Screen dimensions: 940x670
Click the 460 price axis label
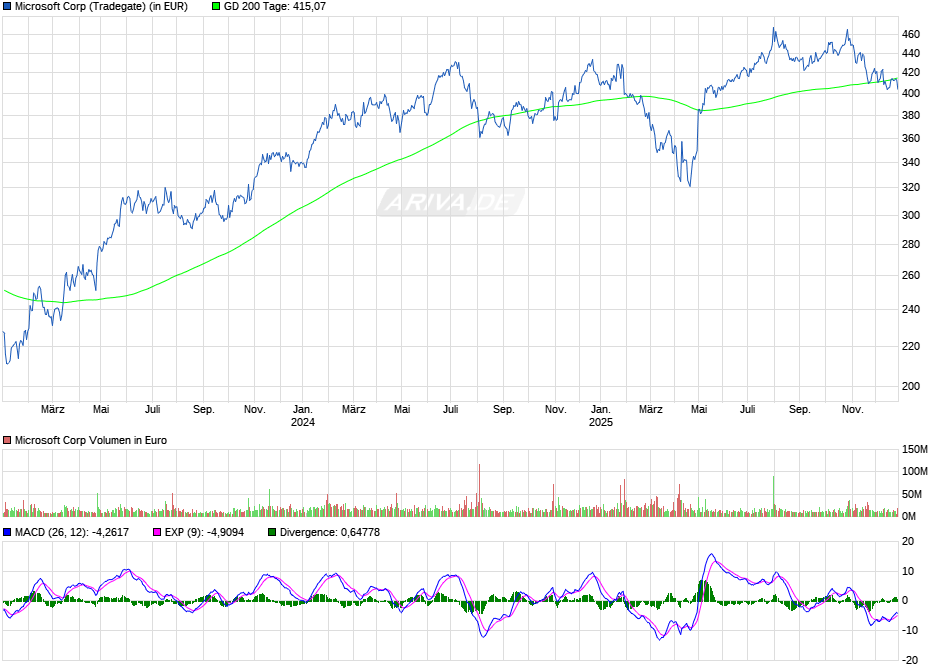click(x=911, y=35)
